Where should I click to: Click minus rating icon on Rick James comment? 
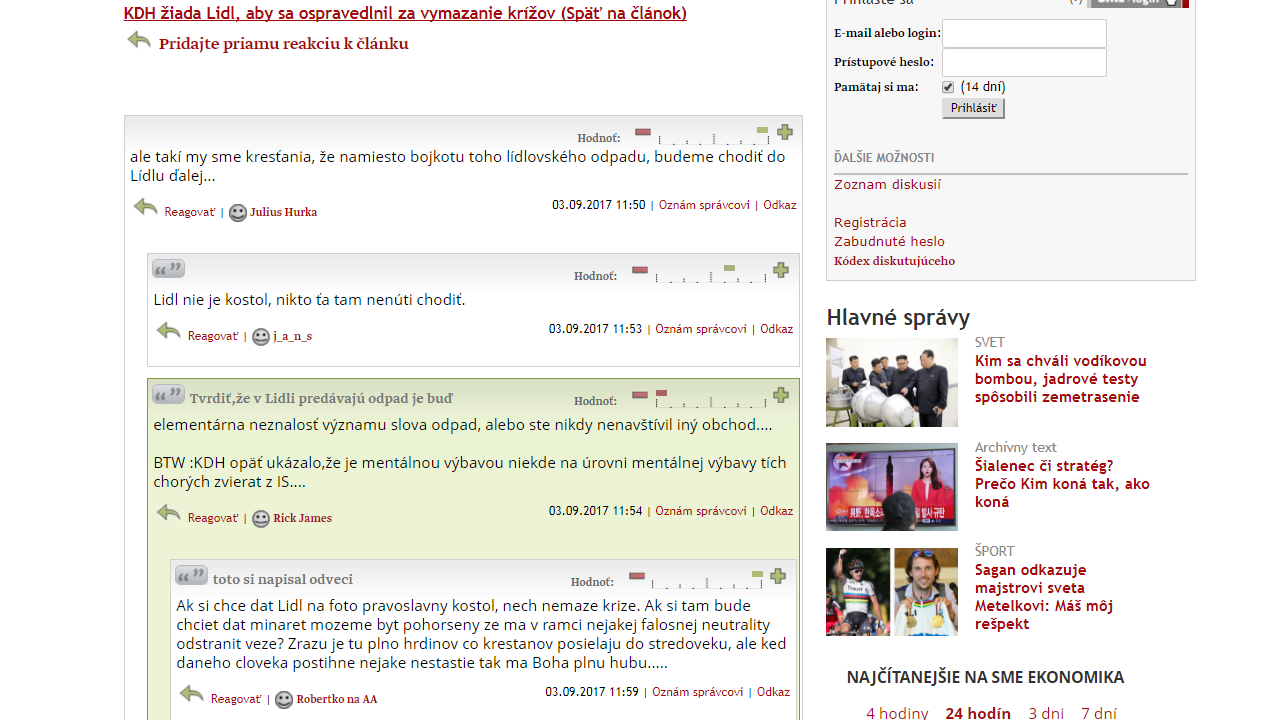click(640, 395)
